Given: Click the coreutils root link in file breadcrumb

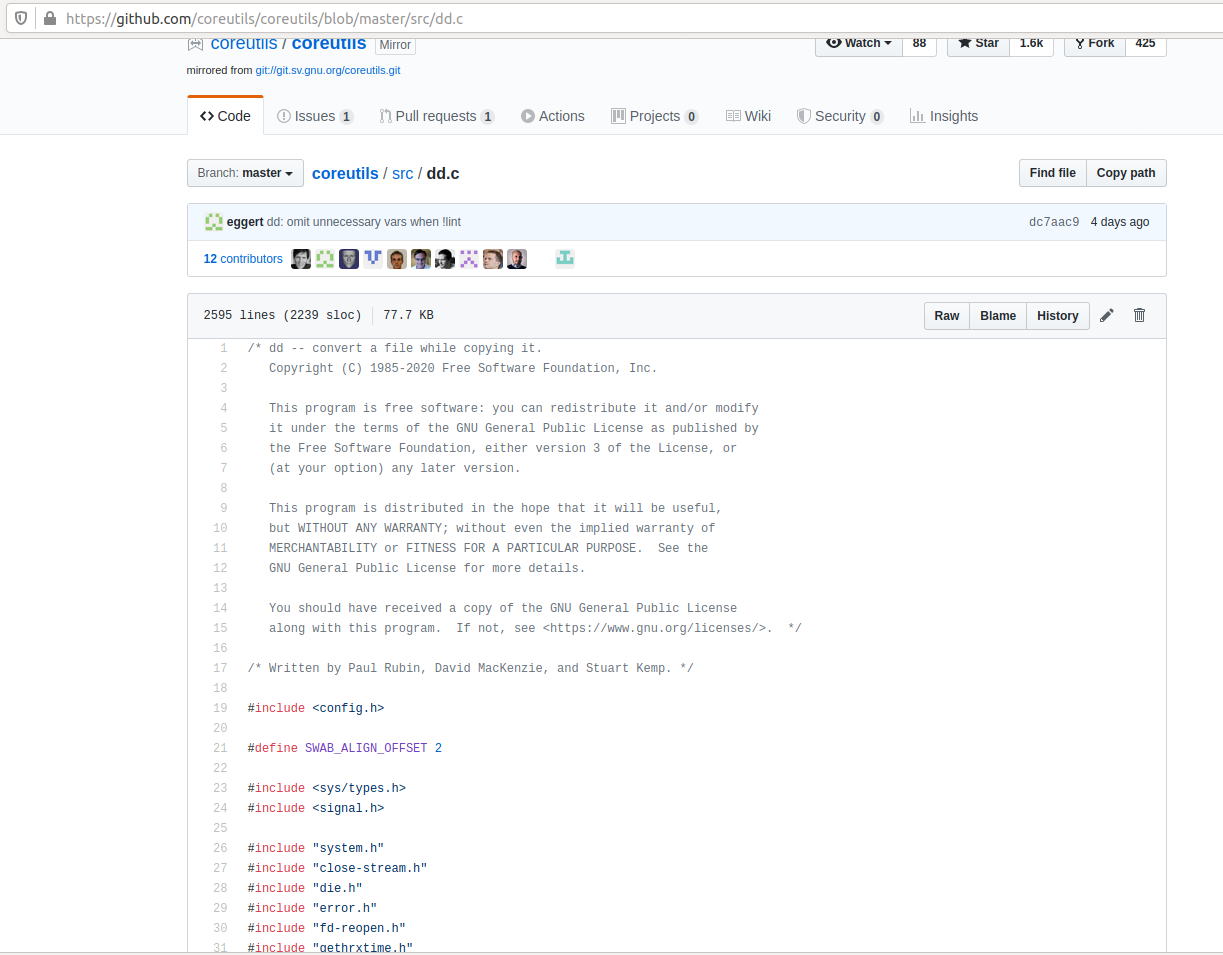Looking at the screenshot, I should tap(345, 173).
